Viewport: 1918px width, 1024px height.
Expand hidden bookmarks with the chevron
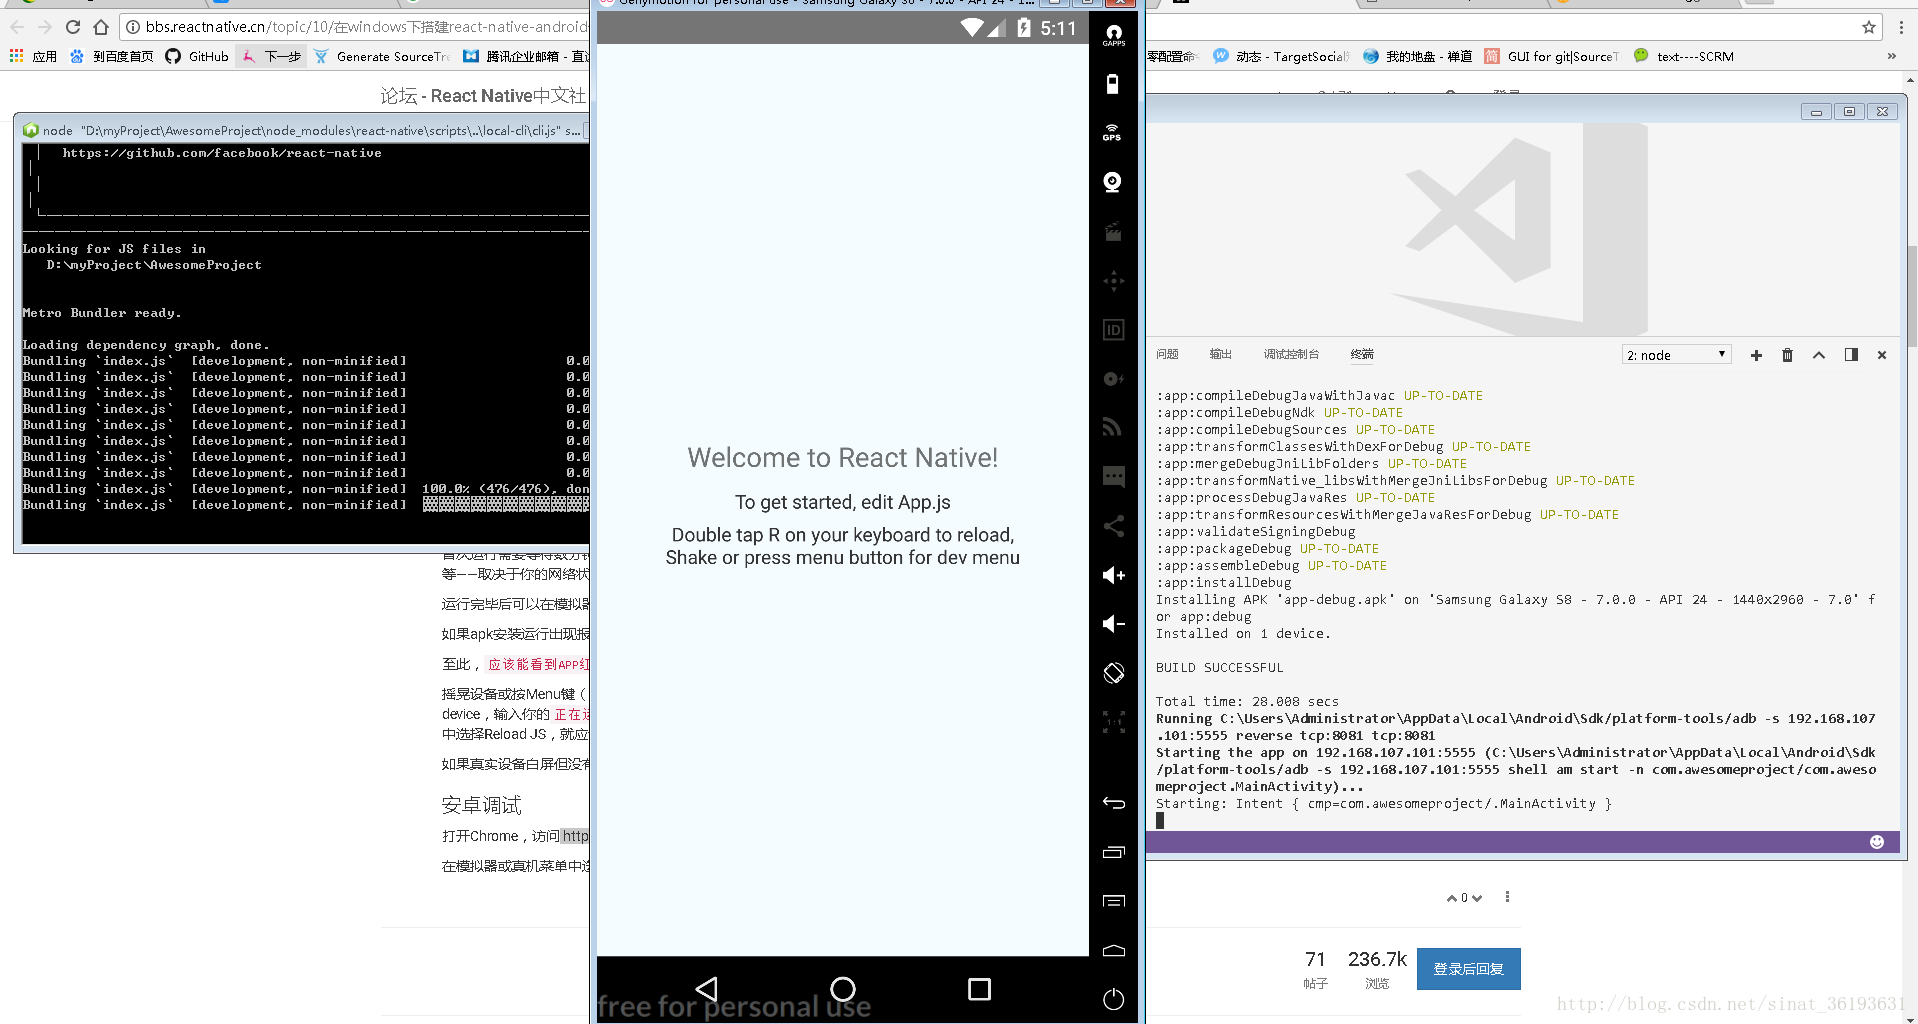pyautogui.click(x=1891, y=56)
